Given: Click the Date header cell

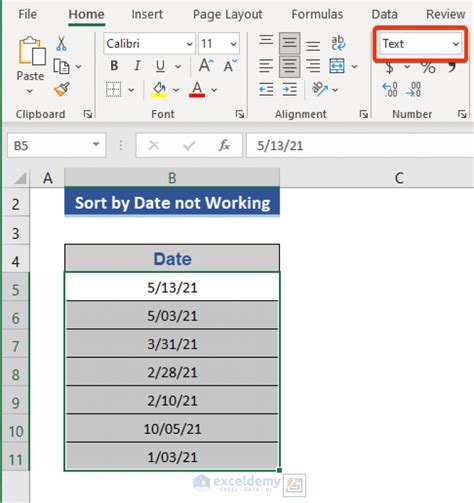Looking at the screenshot, I should click(172, 258).
